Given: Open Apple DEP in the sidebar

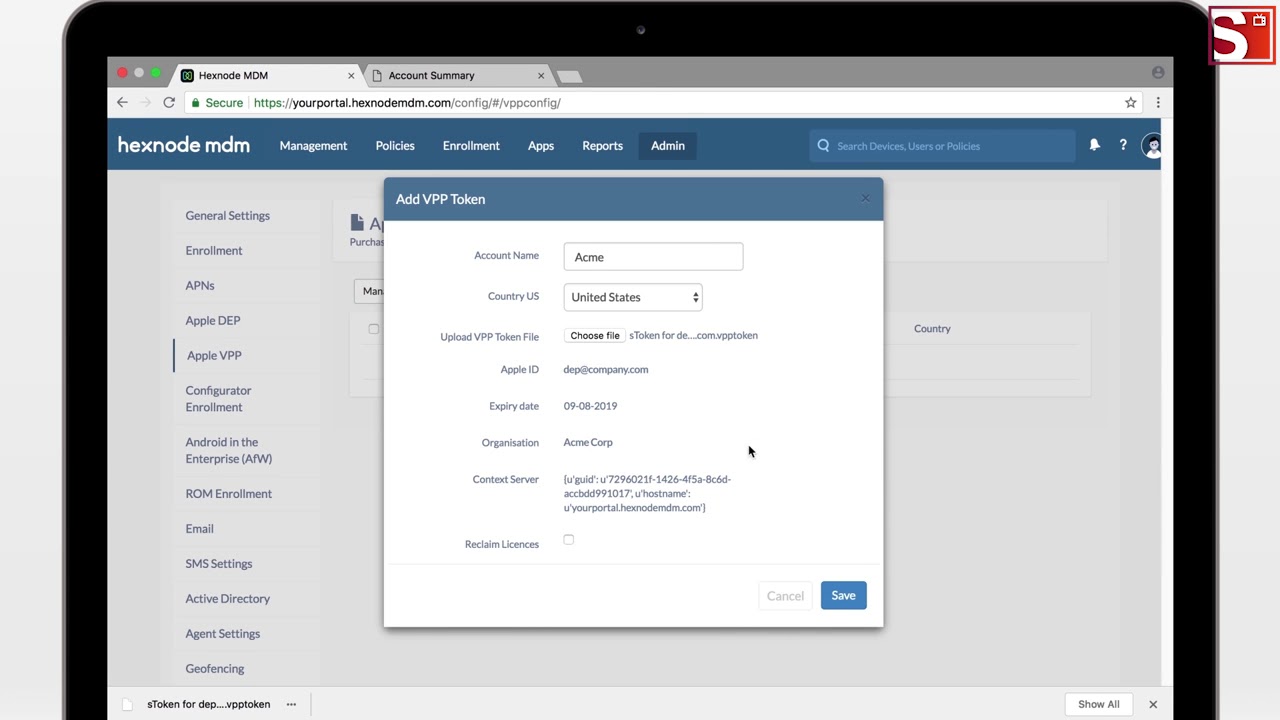Looking at the screenshot, I should (x=213, y=320).
